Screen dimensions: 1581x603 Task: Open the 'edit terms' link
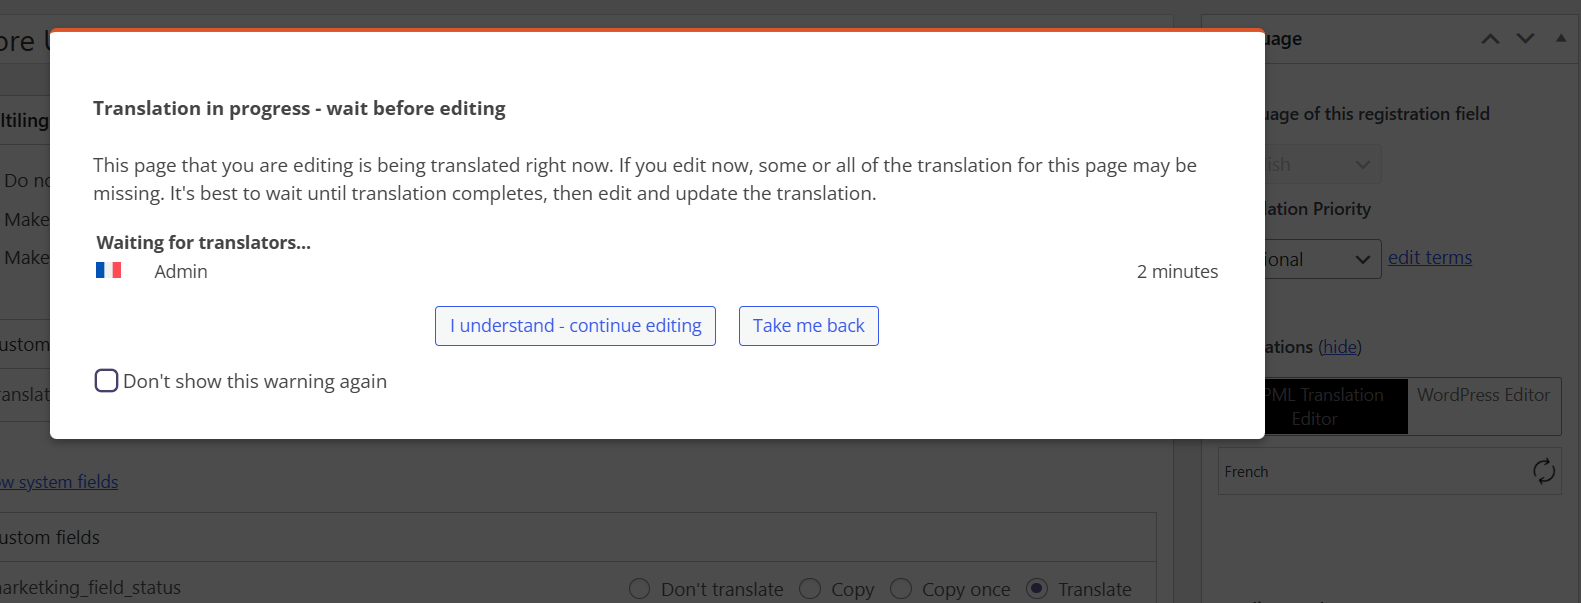[1430, 257]
